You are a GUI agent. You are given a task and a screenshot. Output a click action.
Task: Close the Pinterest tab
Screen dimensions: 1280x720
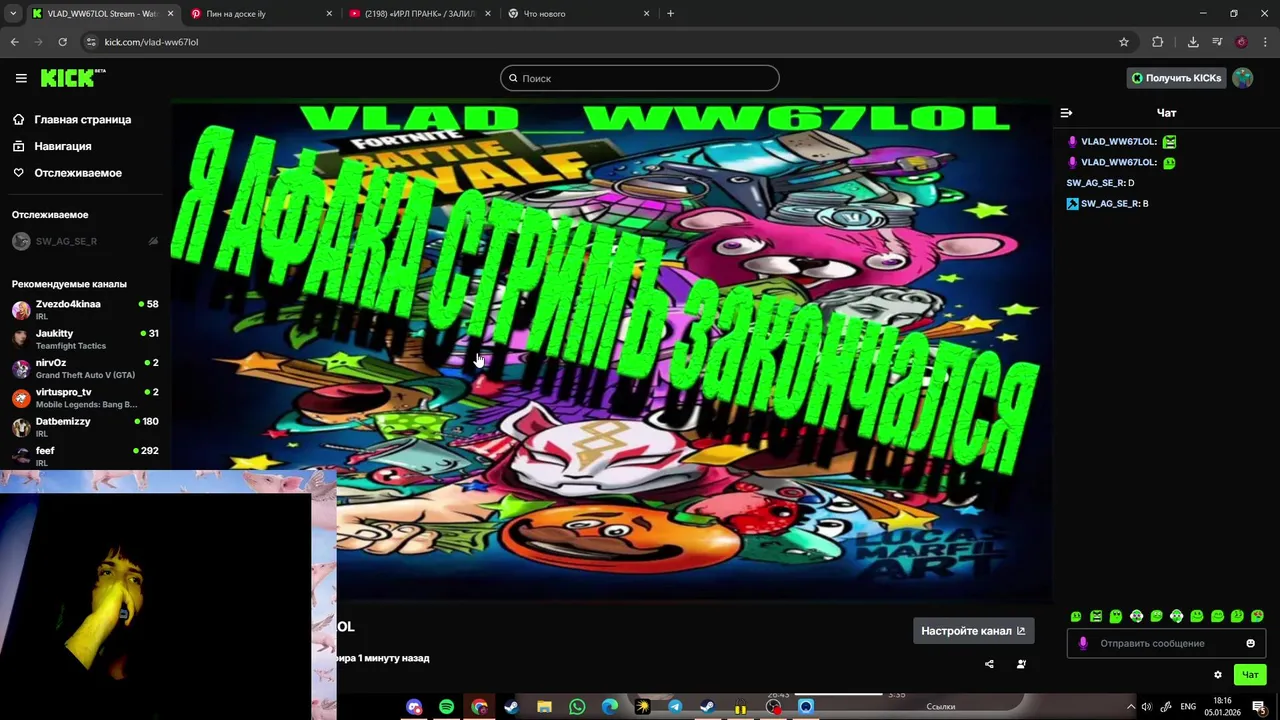click(330, 14)
